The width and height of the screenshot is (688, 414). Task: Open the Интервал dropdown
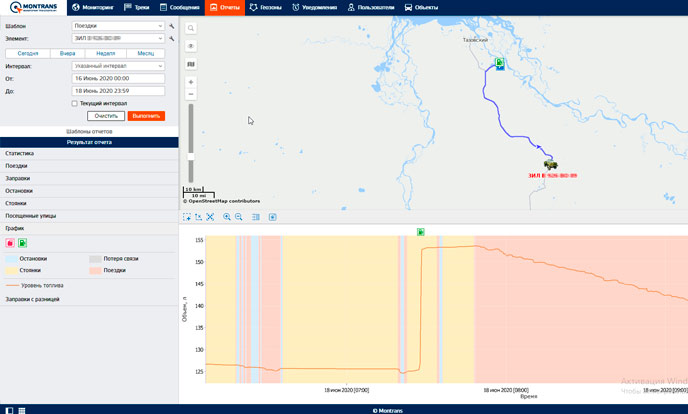[x=118, y=66]
